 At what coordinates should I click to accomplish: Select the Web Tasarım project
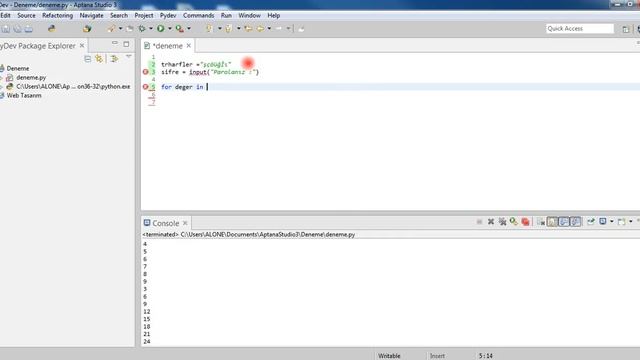coord(24,96)
